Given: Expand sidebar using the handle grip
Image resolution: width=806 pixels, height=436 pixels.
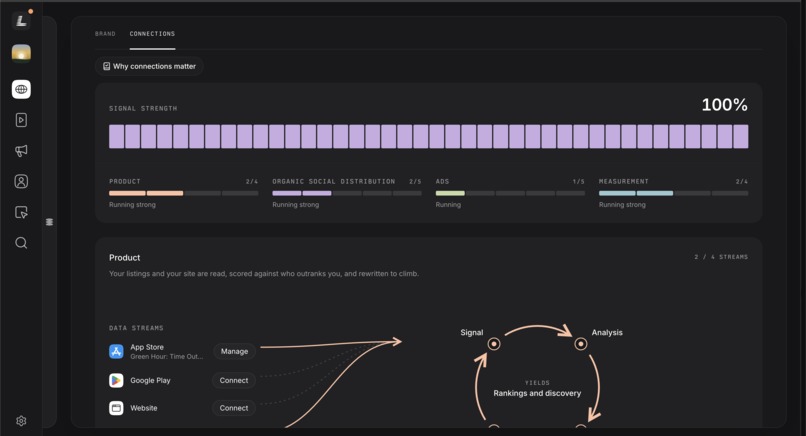Looking at the screenshot, I should click(x=49, y=222).
